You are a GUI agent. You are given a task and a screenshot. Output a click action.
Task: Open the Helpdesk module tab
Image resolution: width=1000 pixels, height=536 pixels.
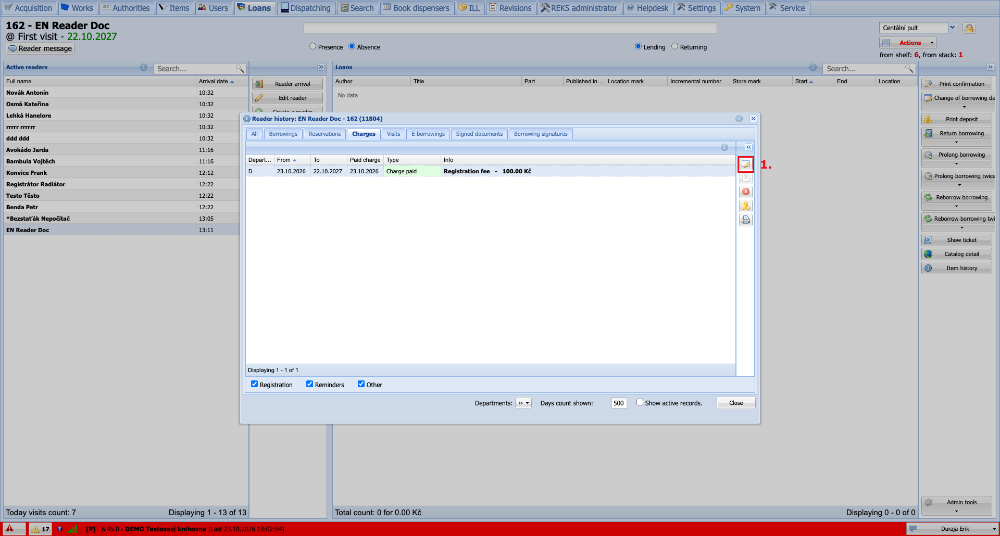(x=646, y=8)
